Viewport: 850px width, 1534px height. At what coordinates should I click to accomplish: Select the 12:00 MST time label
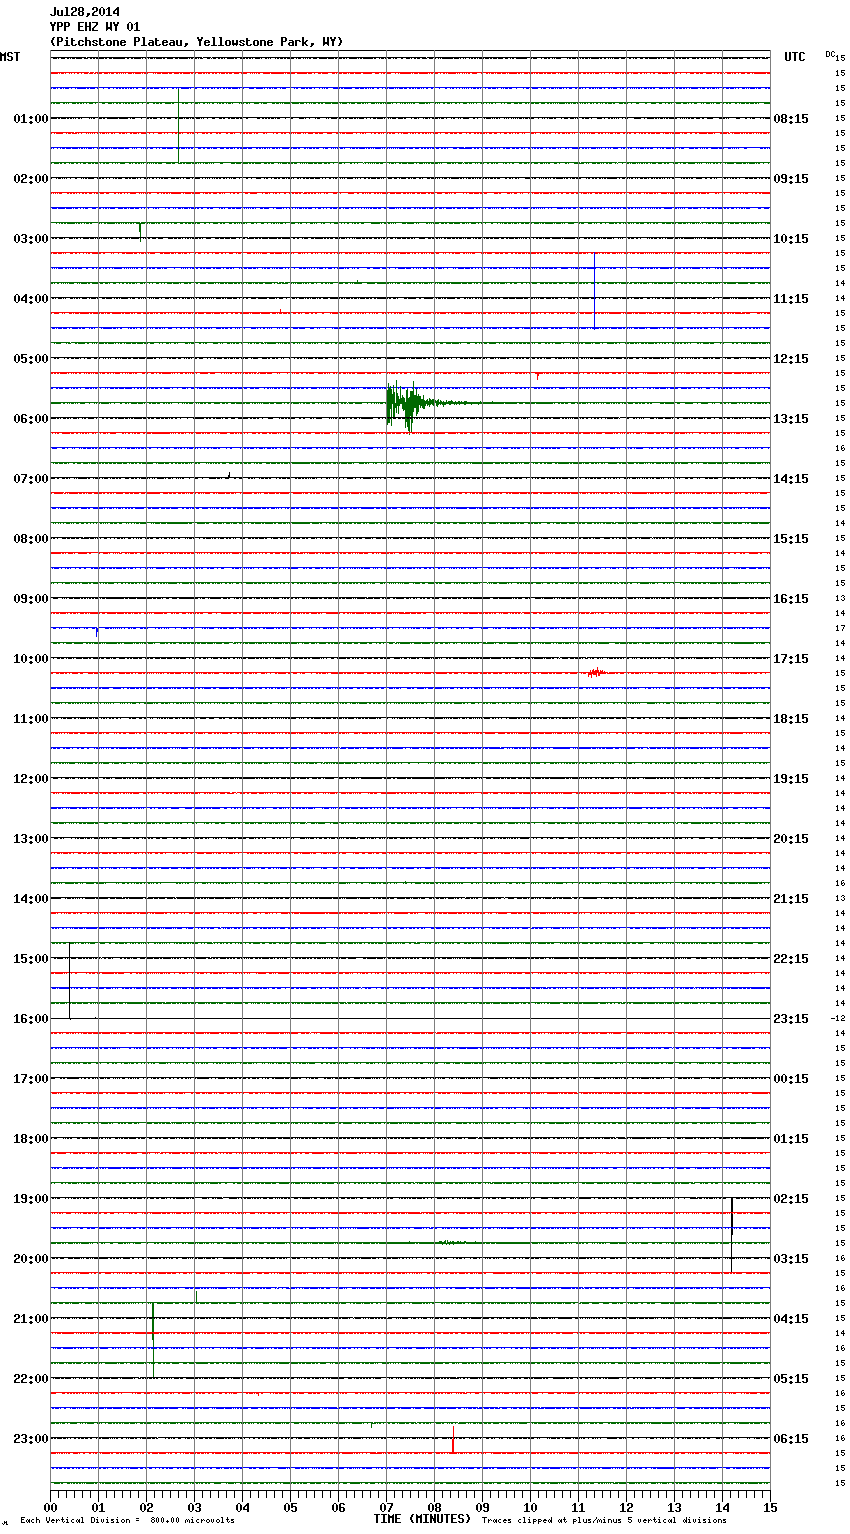pos(30,779)
